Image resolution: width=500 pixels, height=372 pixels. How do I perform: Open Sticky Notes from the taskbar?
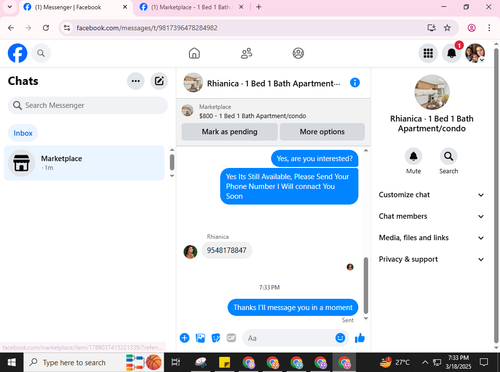pyautogui.click(x=224, y=362)
